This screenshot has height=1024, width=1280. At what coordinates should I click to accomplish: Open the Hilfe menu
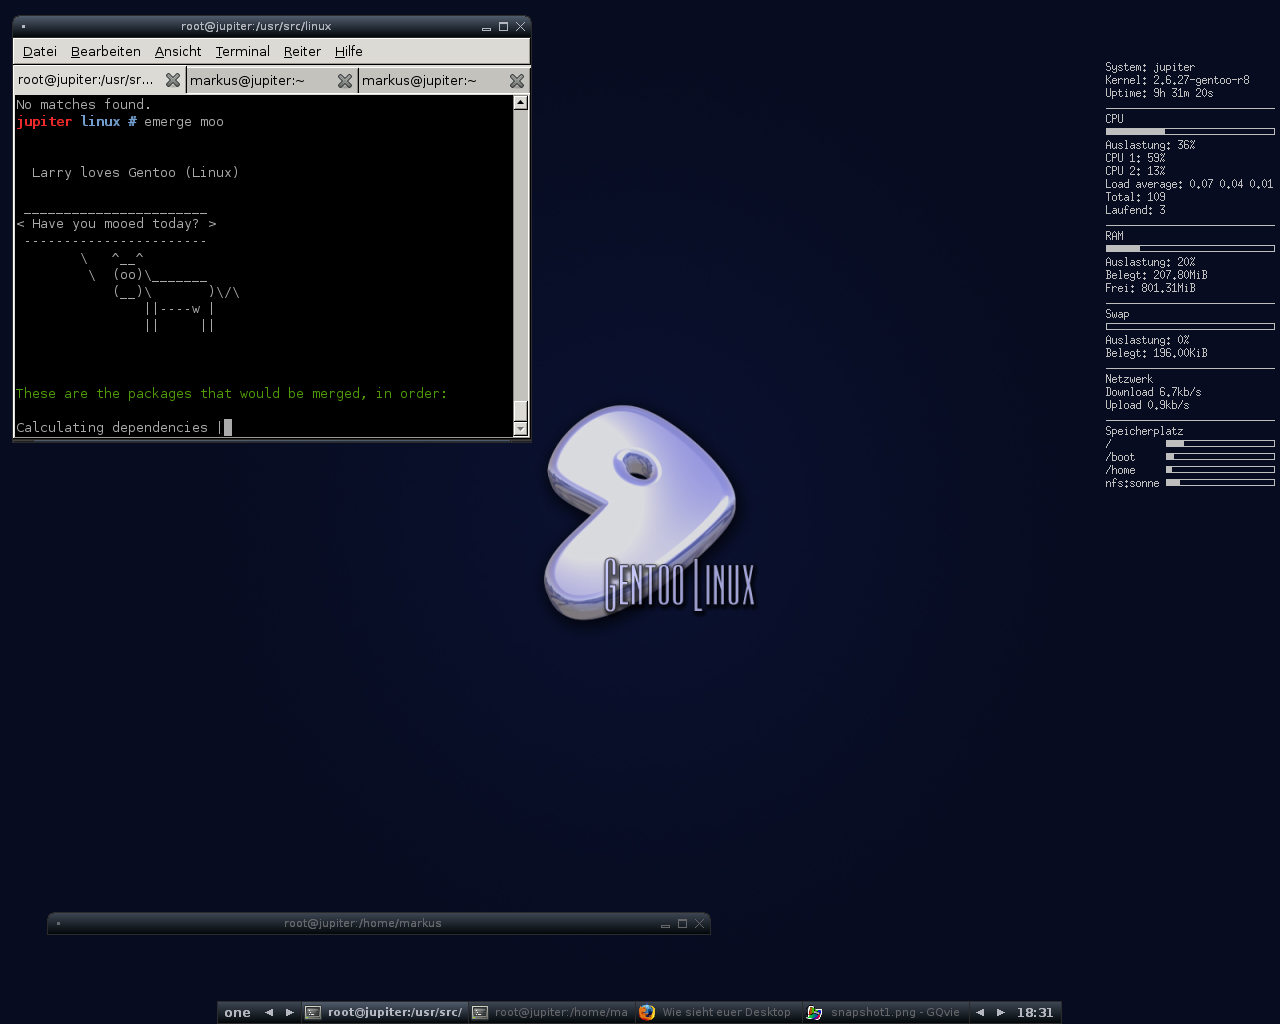(348, 51)
